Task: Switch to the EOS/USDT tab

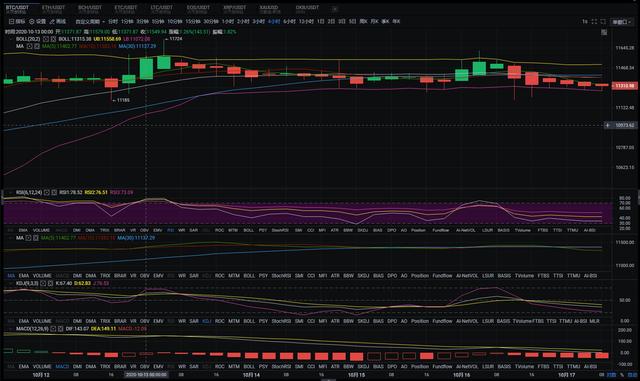Action: (198, 9)
